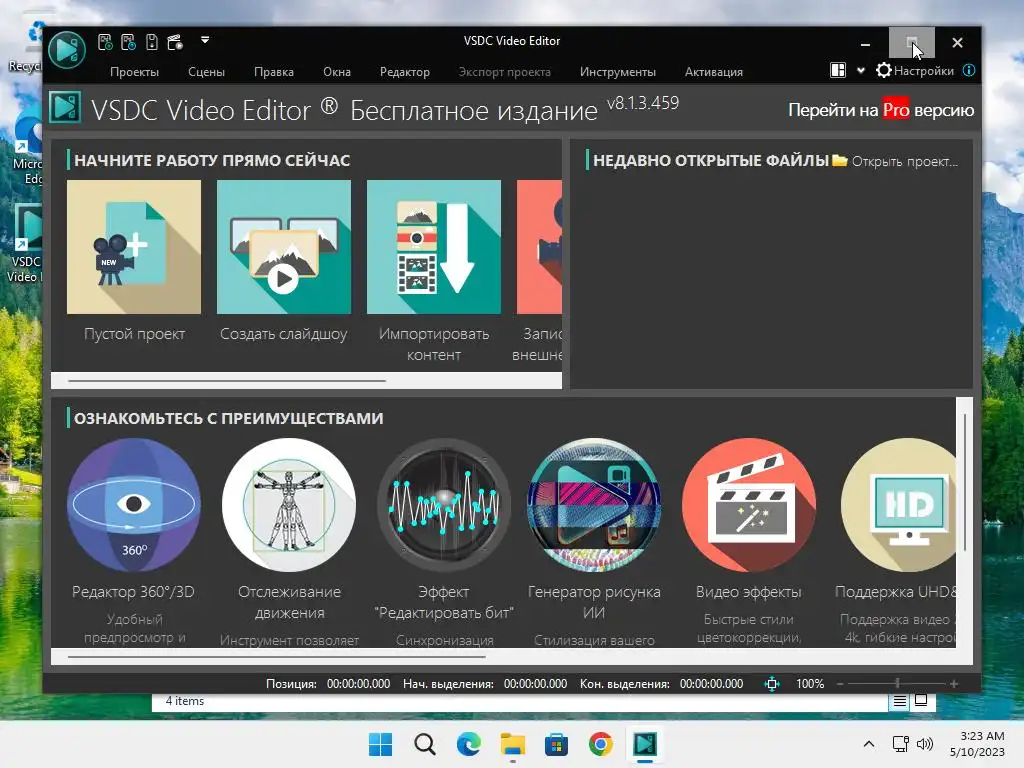The width and height of the screenshot is (1024, 768).
Task: Click horizontal scrollbar under start tiles
Action: (x=227, y=380)
